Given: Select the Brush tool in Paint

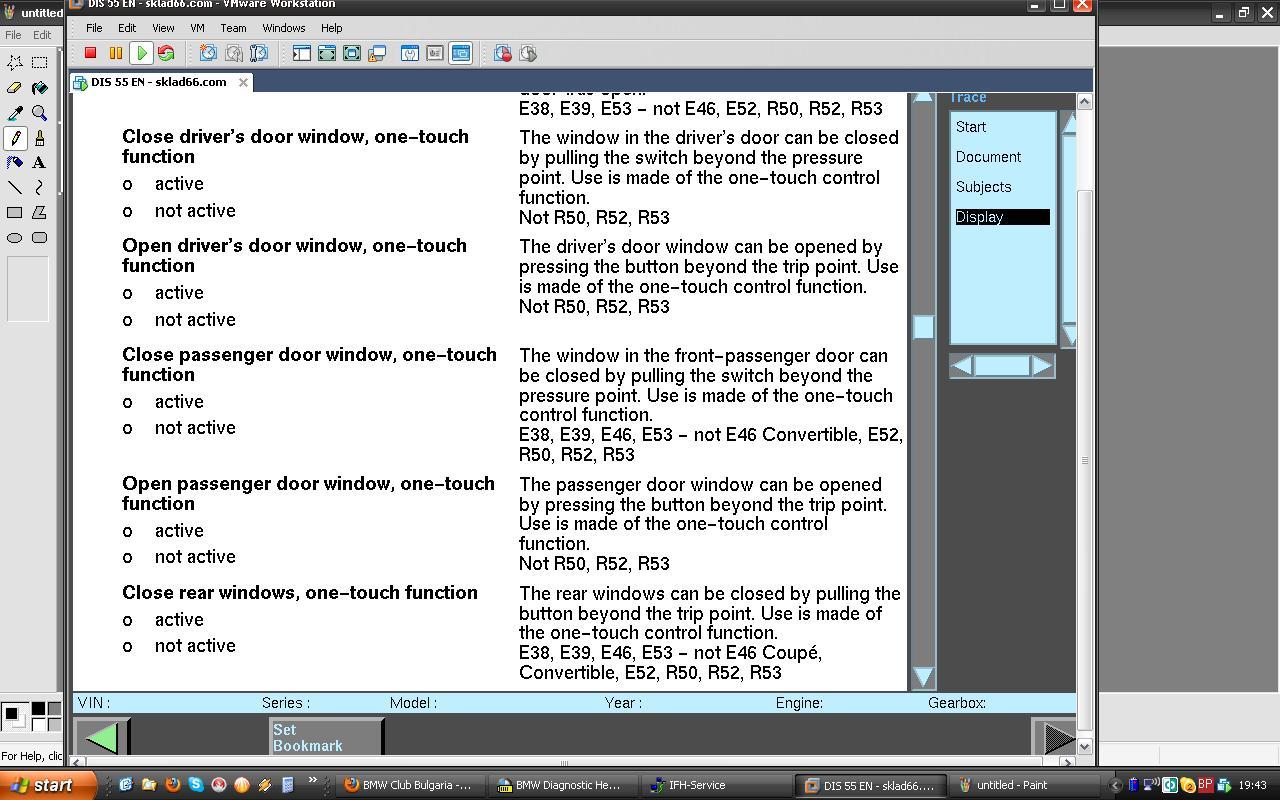Looking at the screenshot, I should click(x=40, y=138).
